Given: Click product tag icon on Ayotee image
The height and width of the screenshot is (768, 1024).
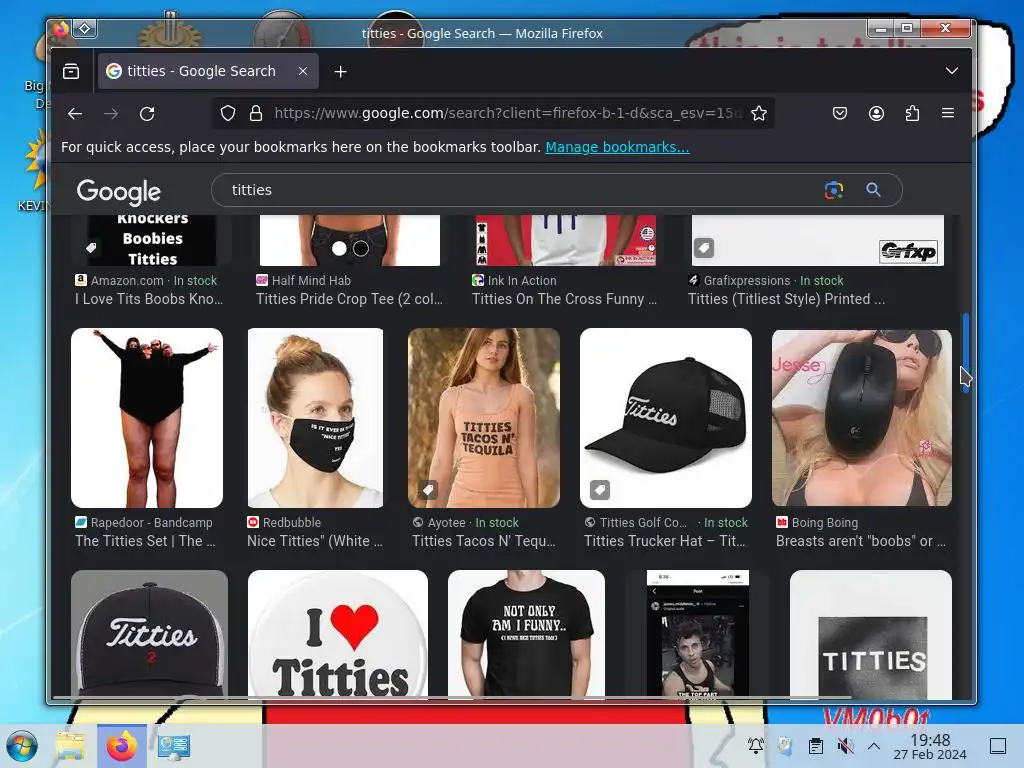Looking at the screenshot, I should click(x=428, y=490).
